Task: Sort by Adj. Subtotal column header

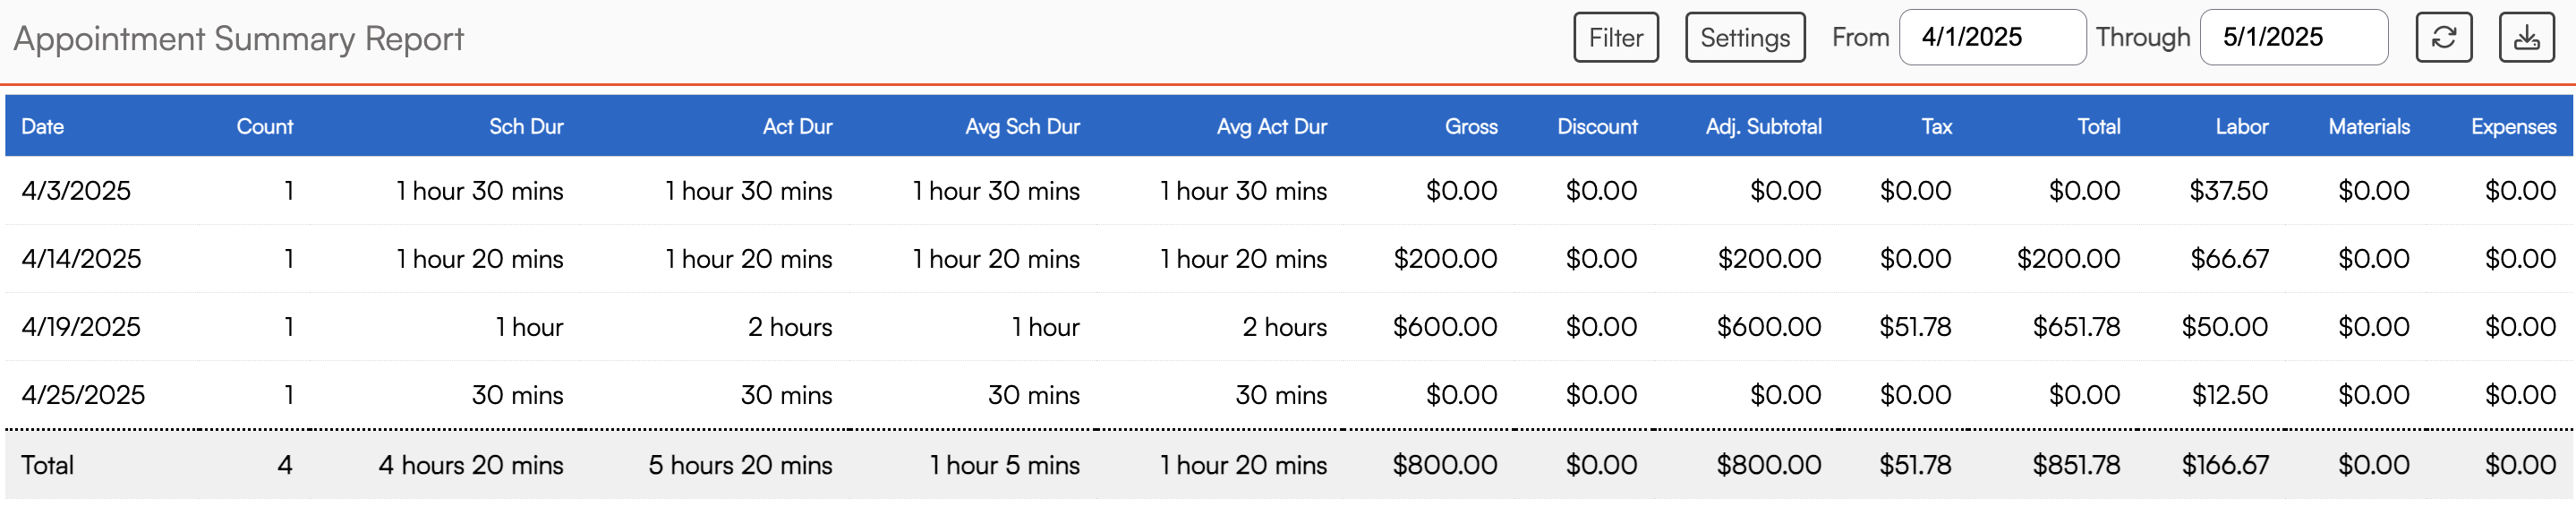Action: (x=1763, y=127)
